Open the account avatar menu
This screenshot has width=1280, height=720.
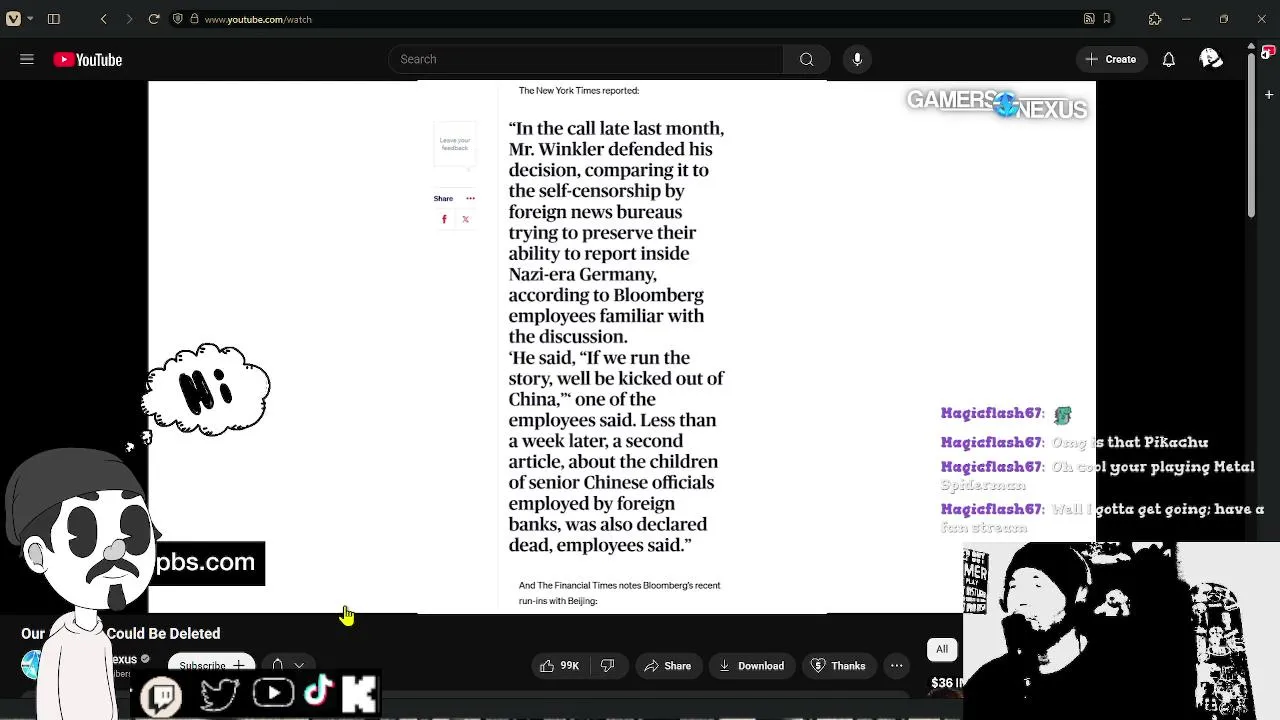[1211, 59]
